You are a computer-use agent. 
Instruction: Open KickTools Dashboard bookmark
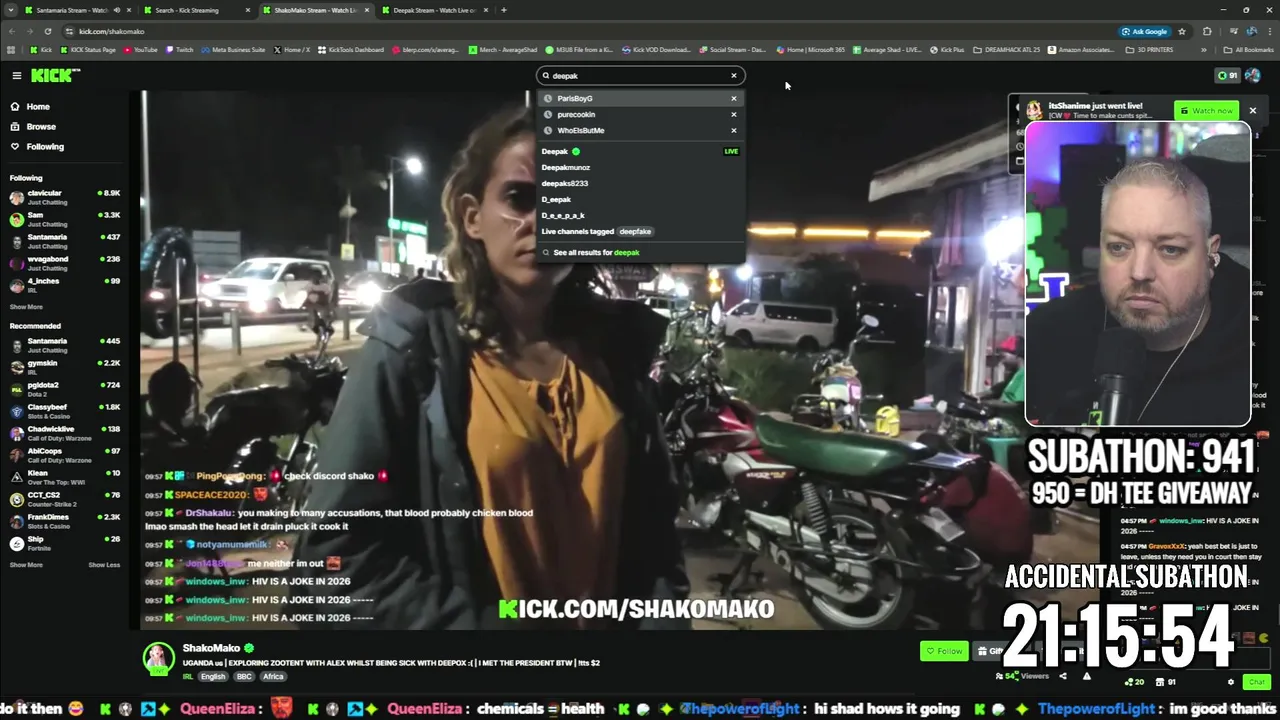pyautogui.click(x=350, y=49)
